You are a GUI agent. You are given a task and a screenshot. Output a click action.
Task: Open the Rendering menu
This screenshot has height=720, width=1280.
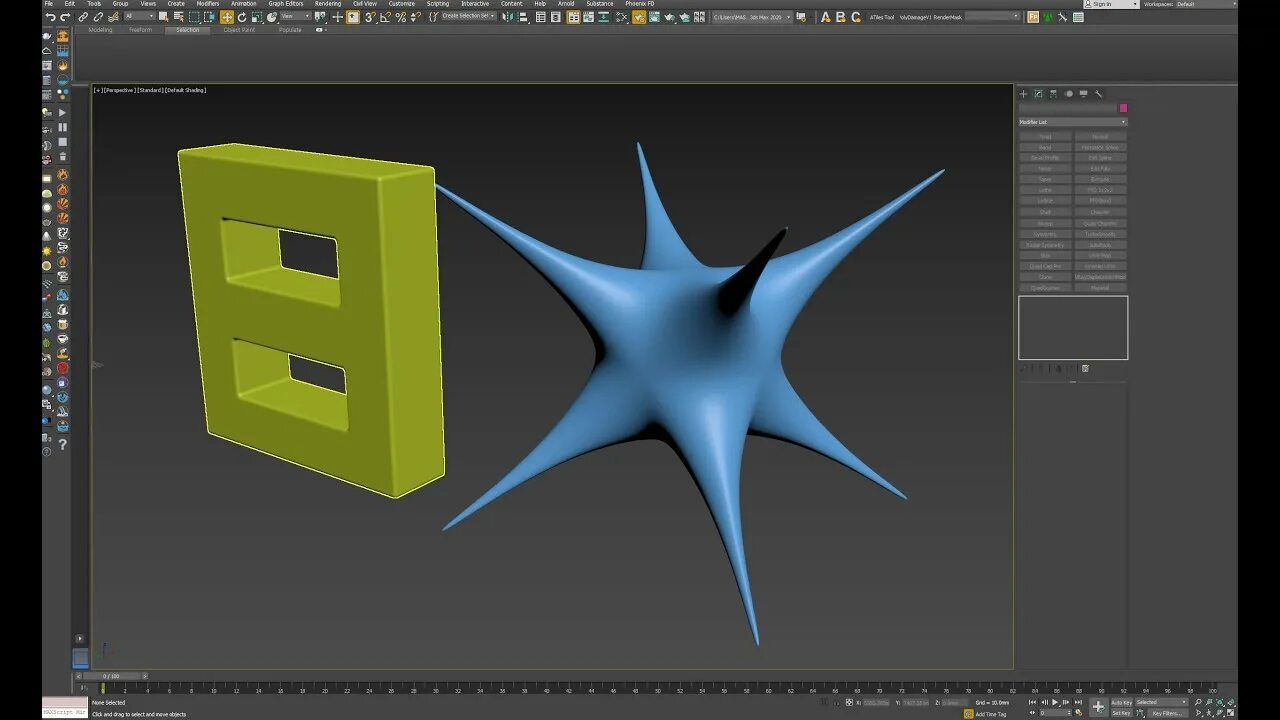[x=328, y=4]
